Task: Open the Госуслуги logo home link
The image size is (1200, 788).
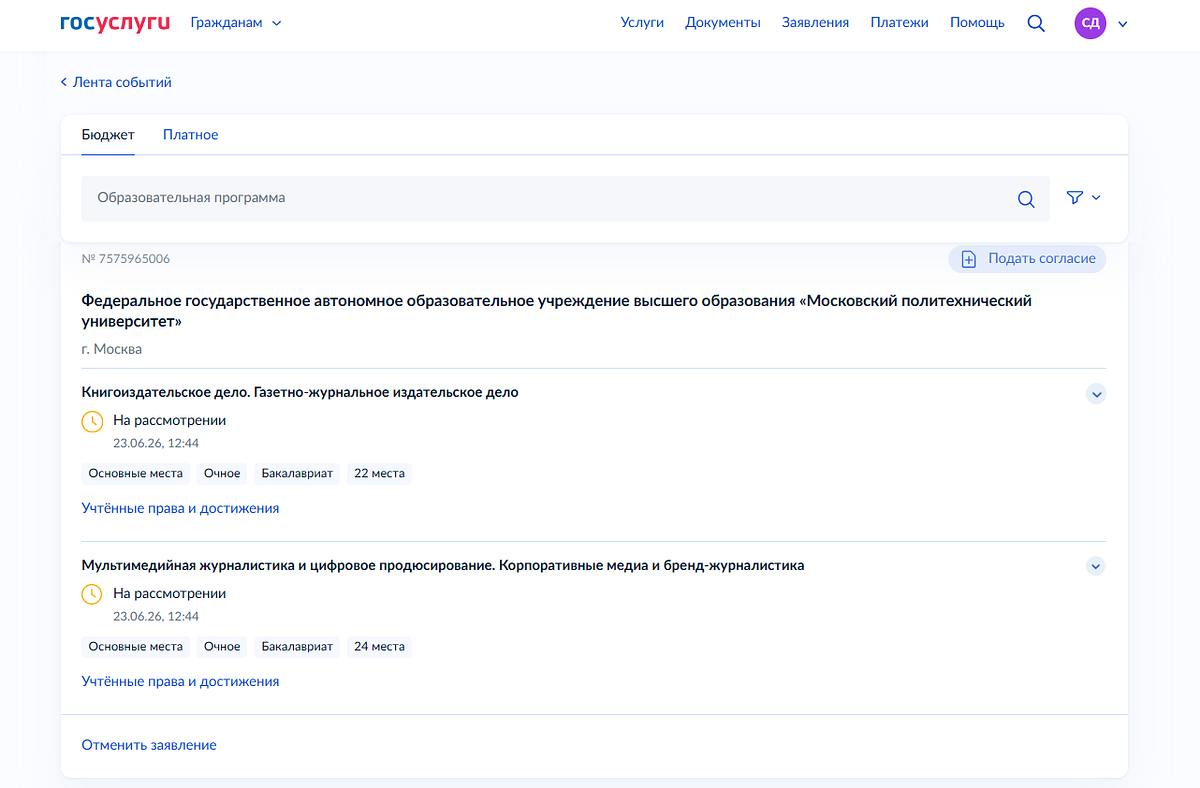Action: click(115, 22)
